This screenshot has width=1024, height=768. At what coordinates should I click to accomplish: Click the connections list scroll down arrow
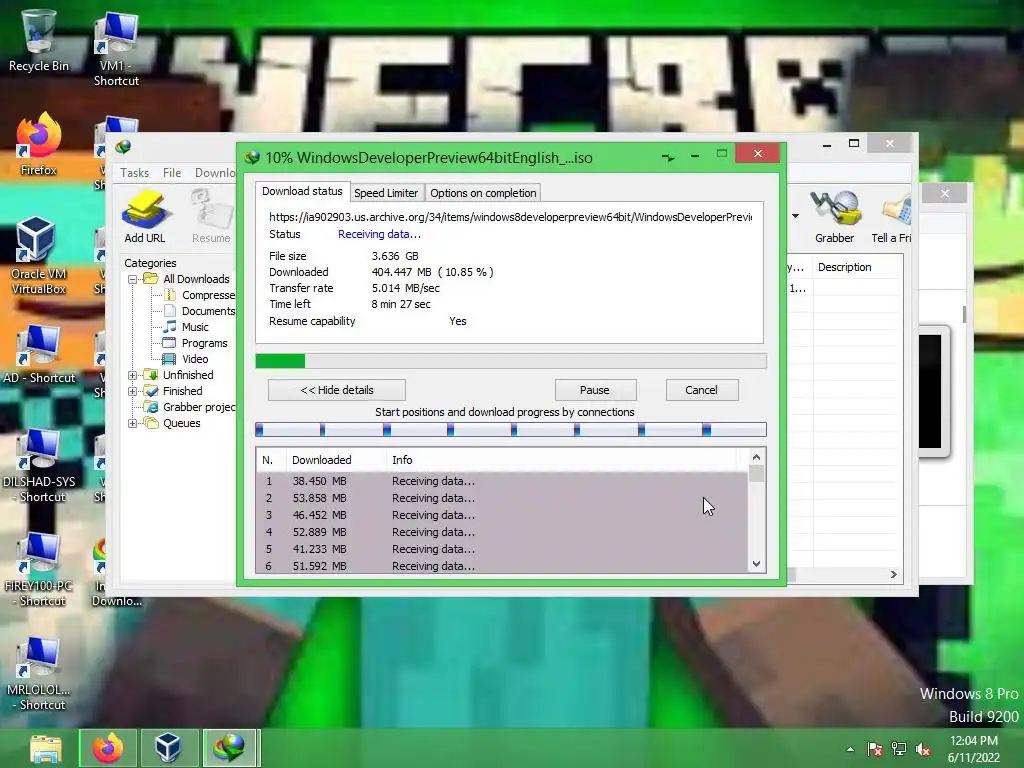pos(756,564)
